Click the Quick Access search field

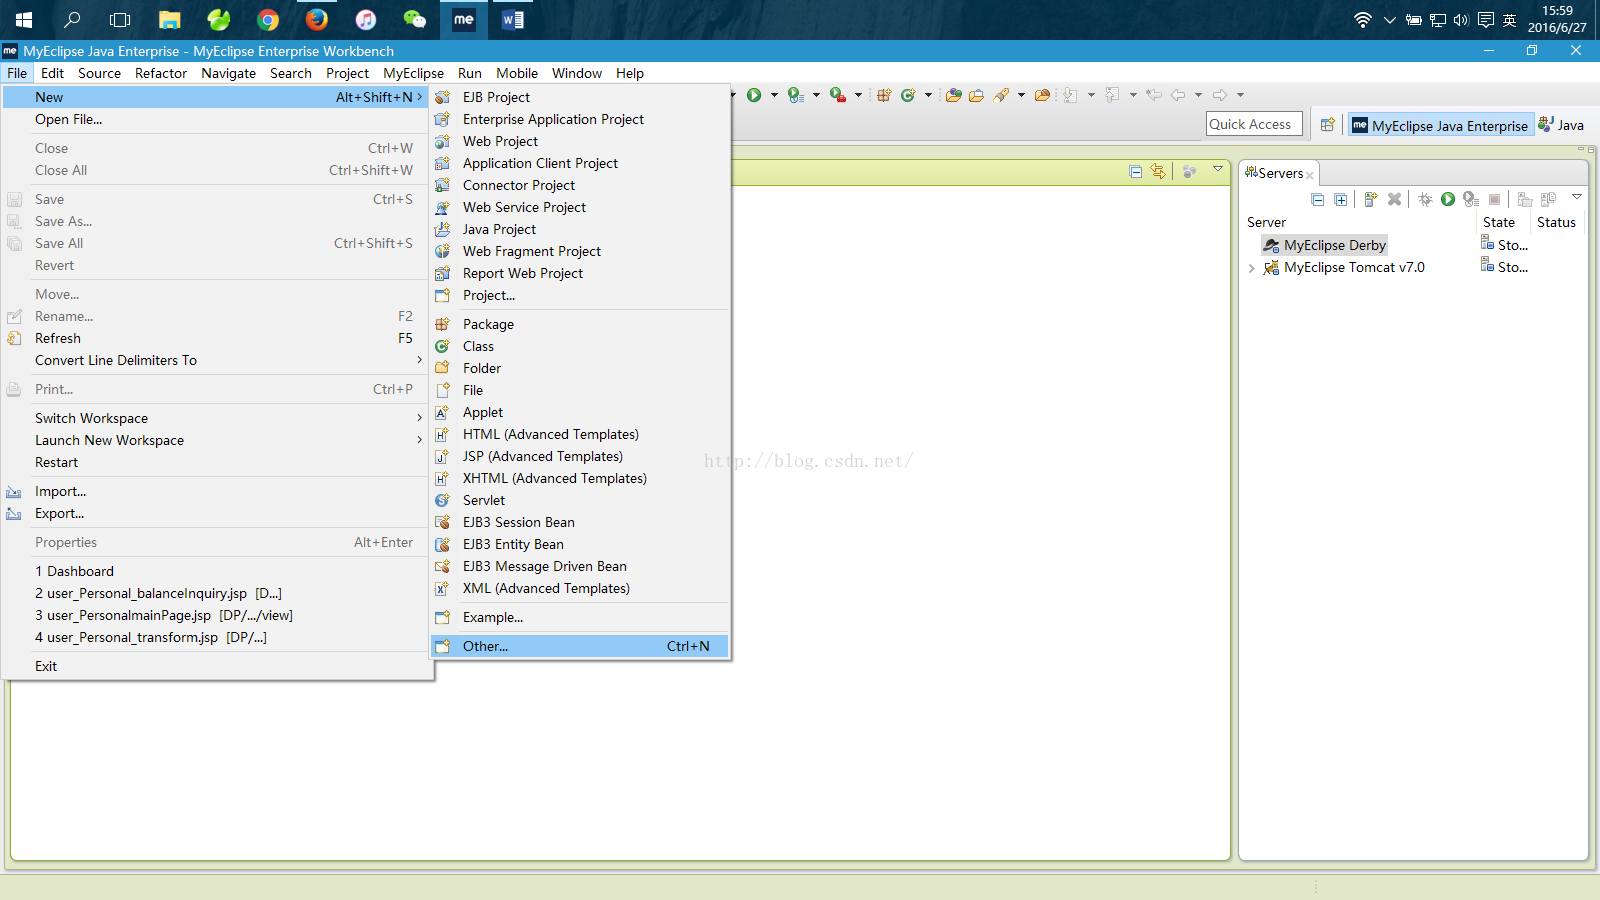1255,124
